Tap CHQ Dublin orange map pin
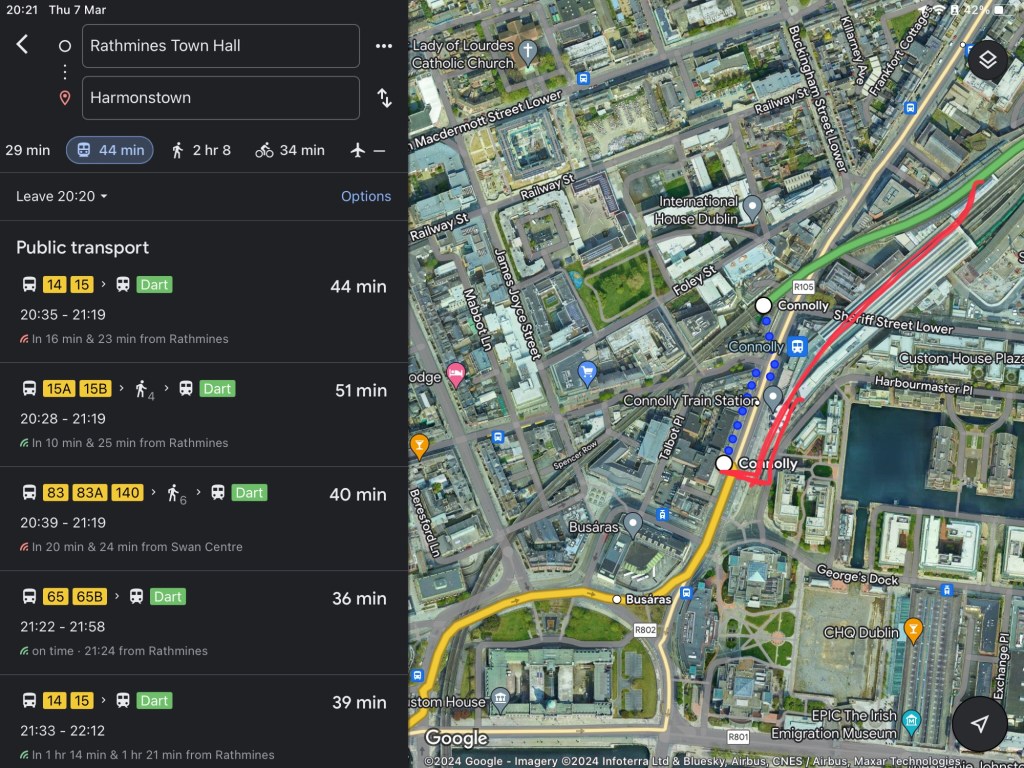The height and width of the screenshot is (768, 1024). click(x=913, y=629)
